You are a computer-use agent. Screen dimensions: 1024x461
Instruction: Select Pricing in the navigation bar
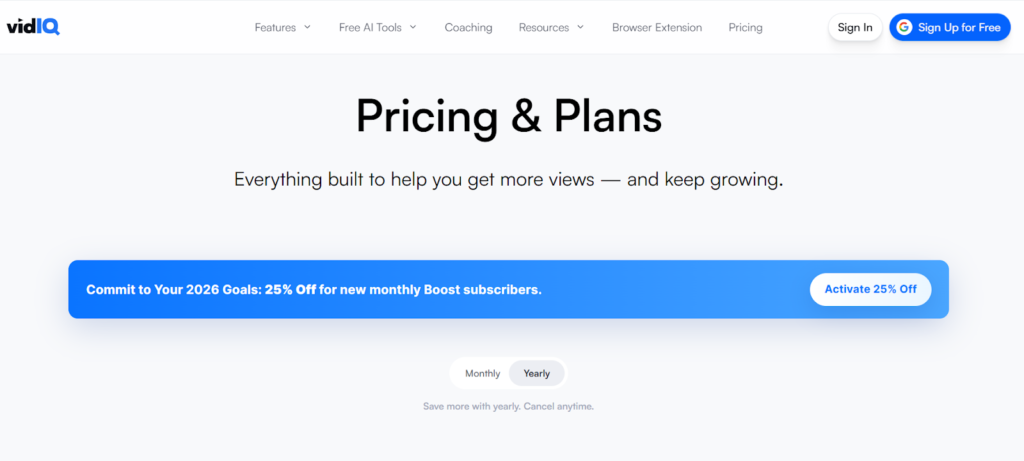tap(745, 27)
